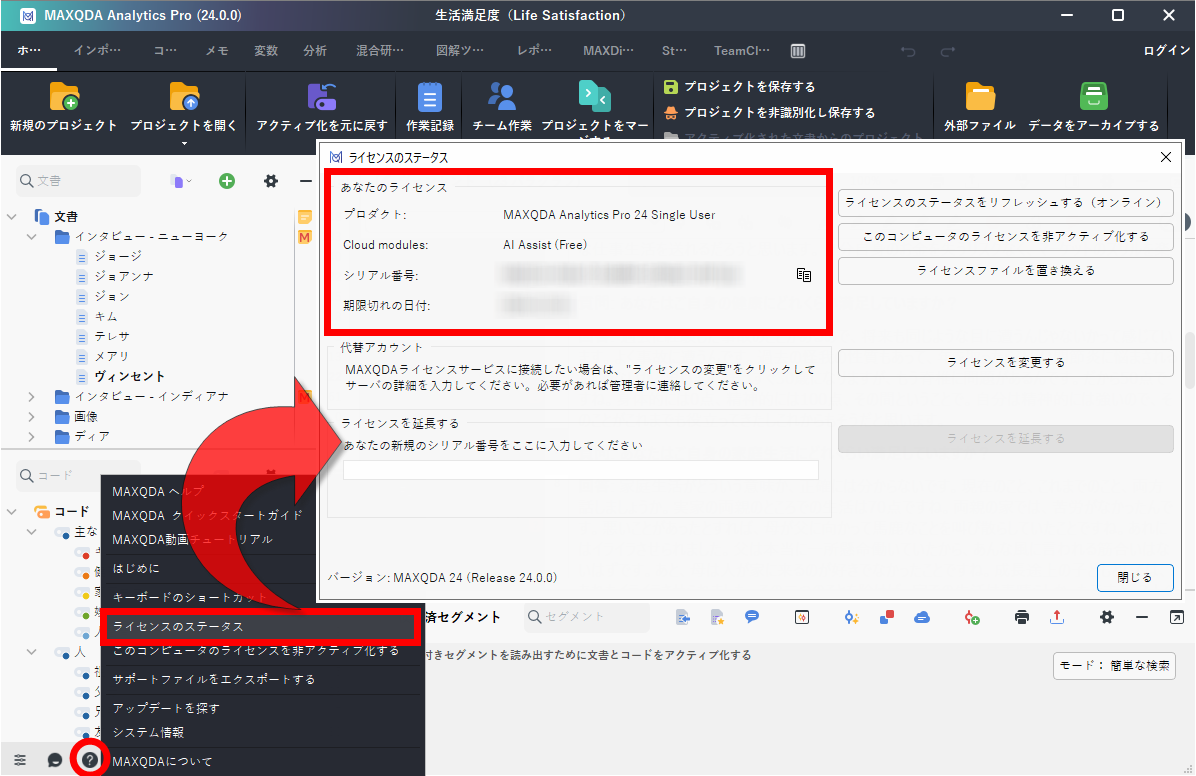Open document system settings gear
Viewport: 1196px width, 776px height.
(x=271, y=181)
